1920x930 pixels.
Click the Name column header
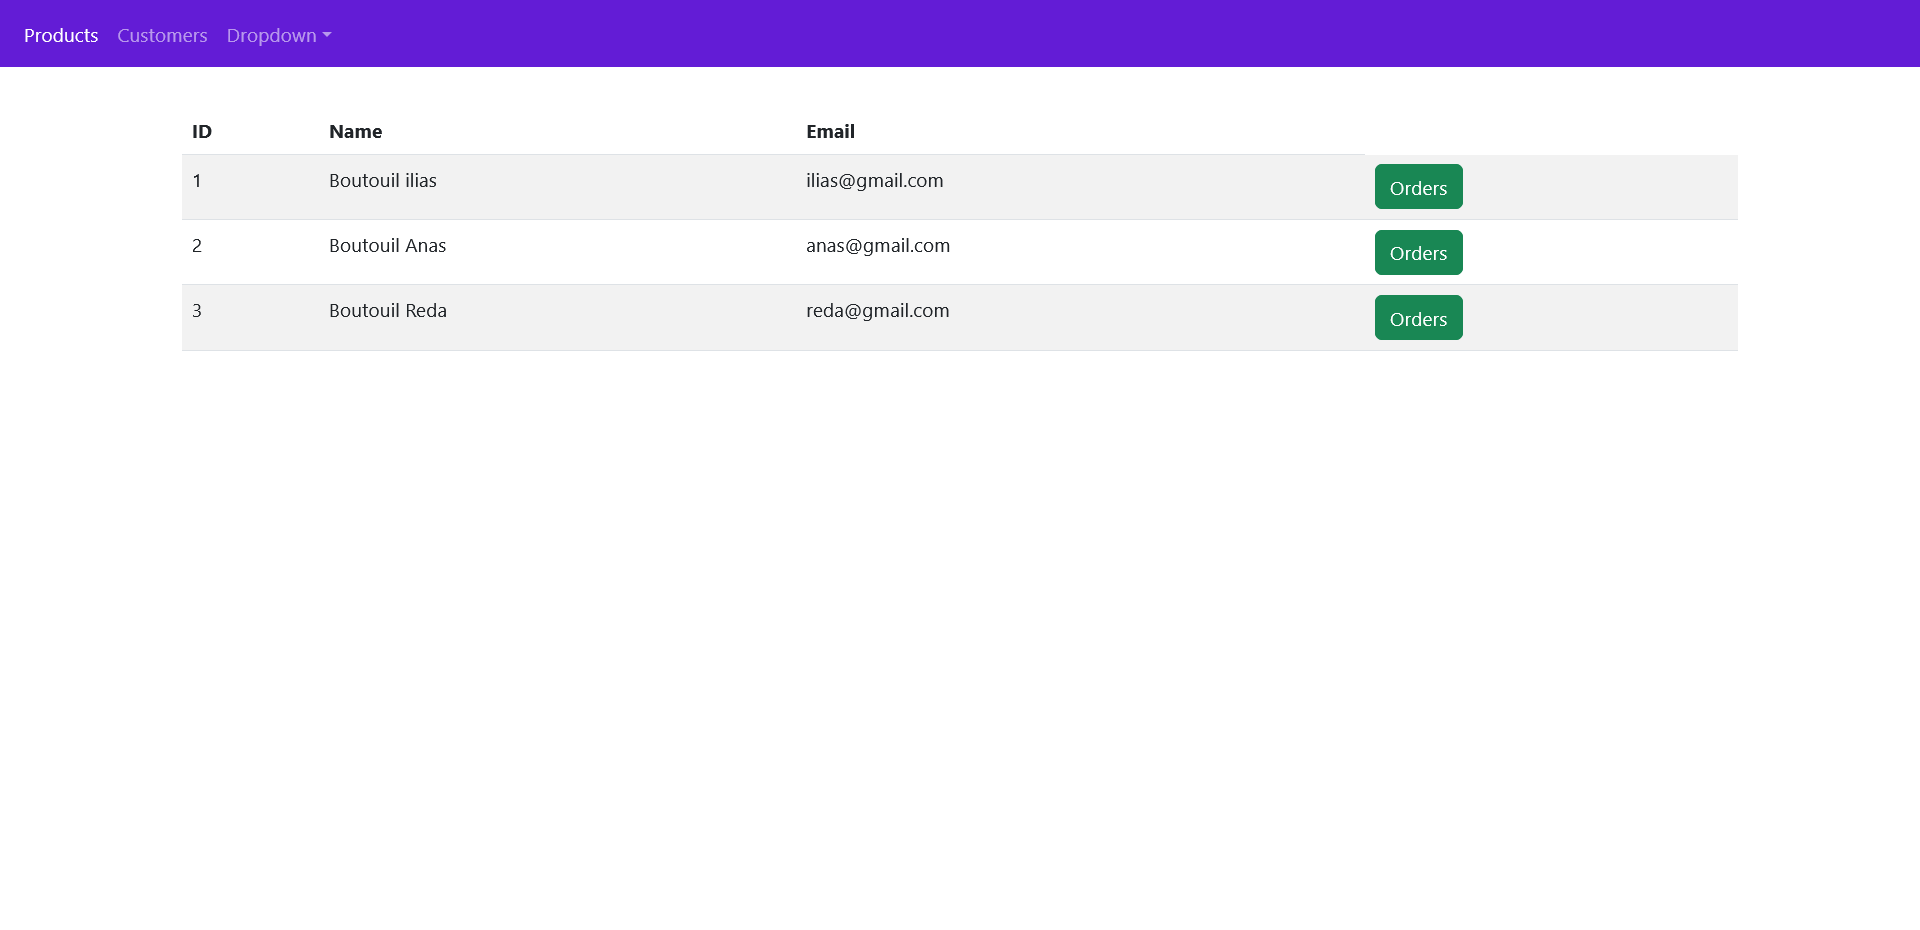[x=355, y=131]
